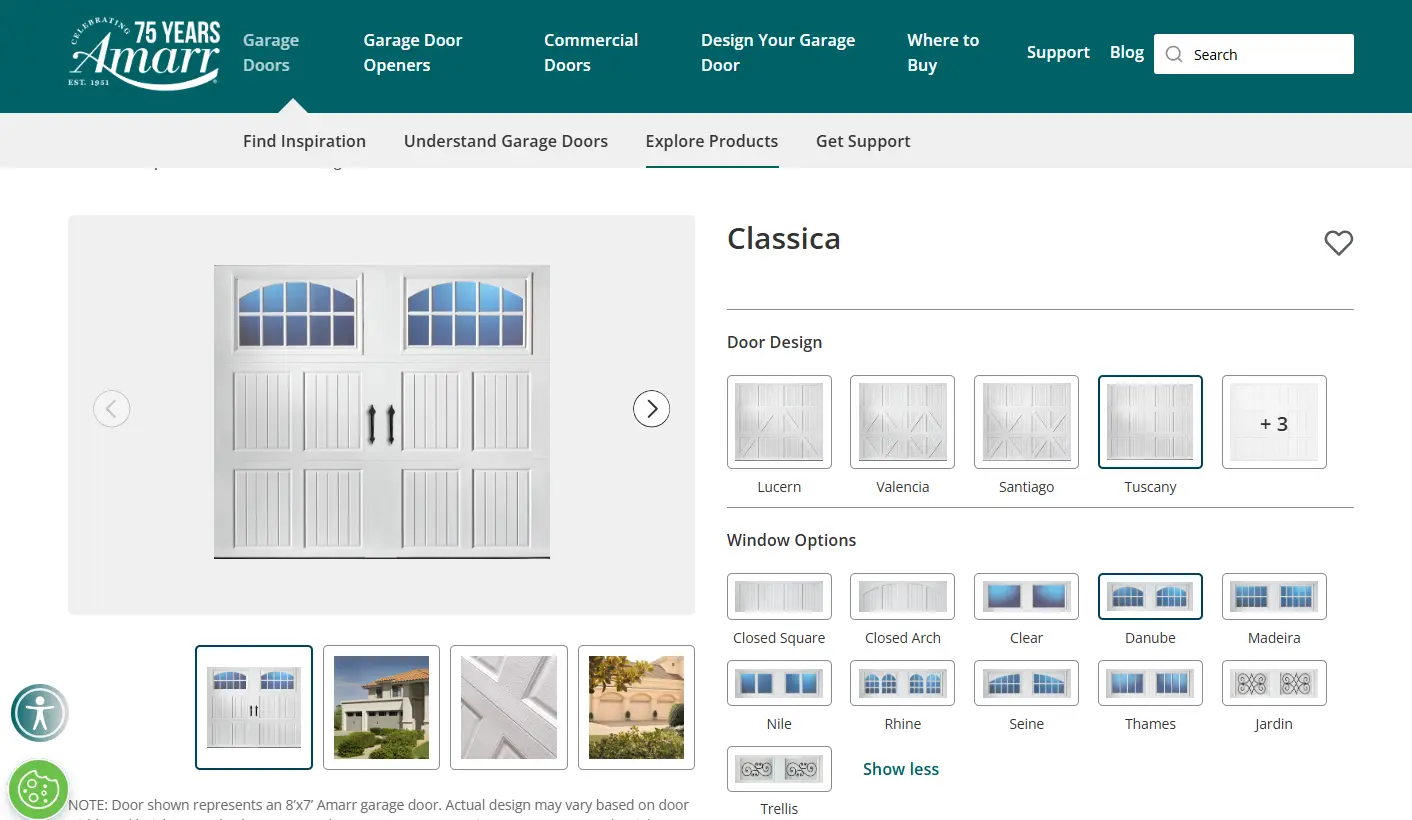Switch to Get Support tab
This screenshot has width=1412, height=820.
click(x=863, y=141)
